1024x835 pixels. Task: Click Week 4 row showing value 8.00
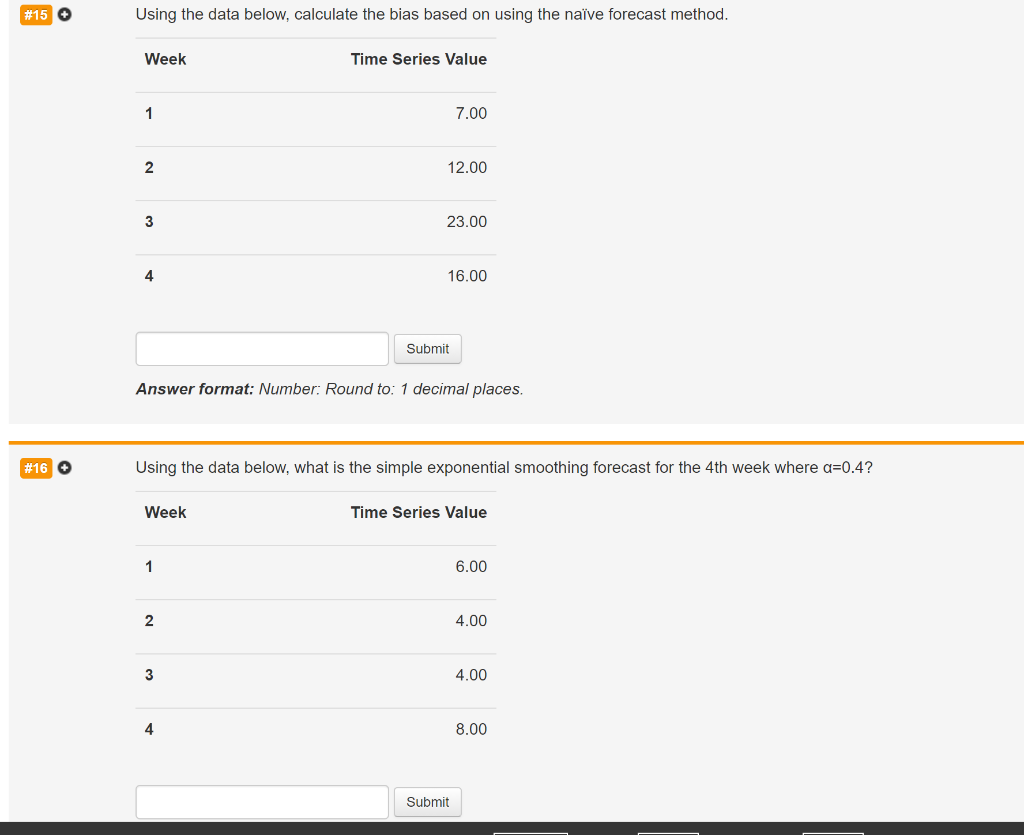[x=315, y=729]
